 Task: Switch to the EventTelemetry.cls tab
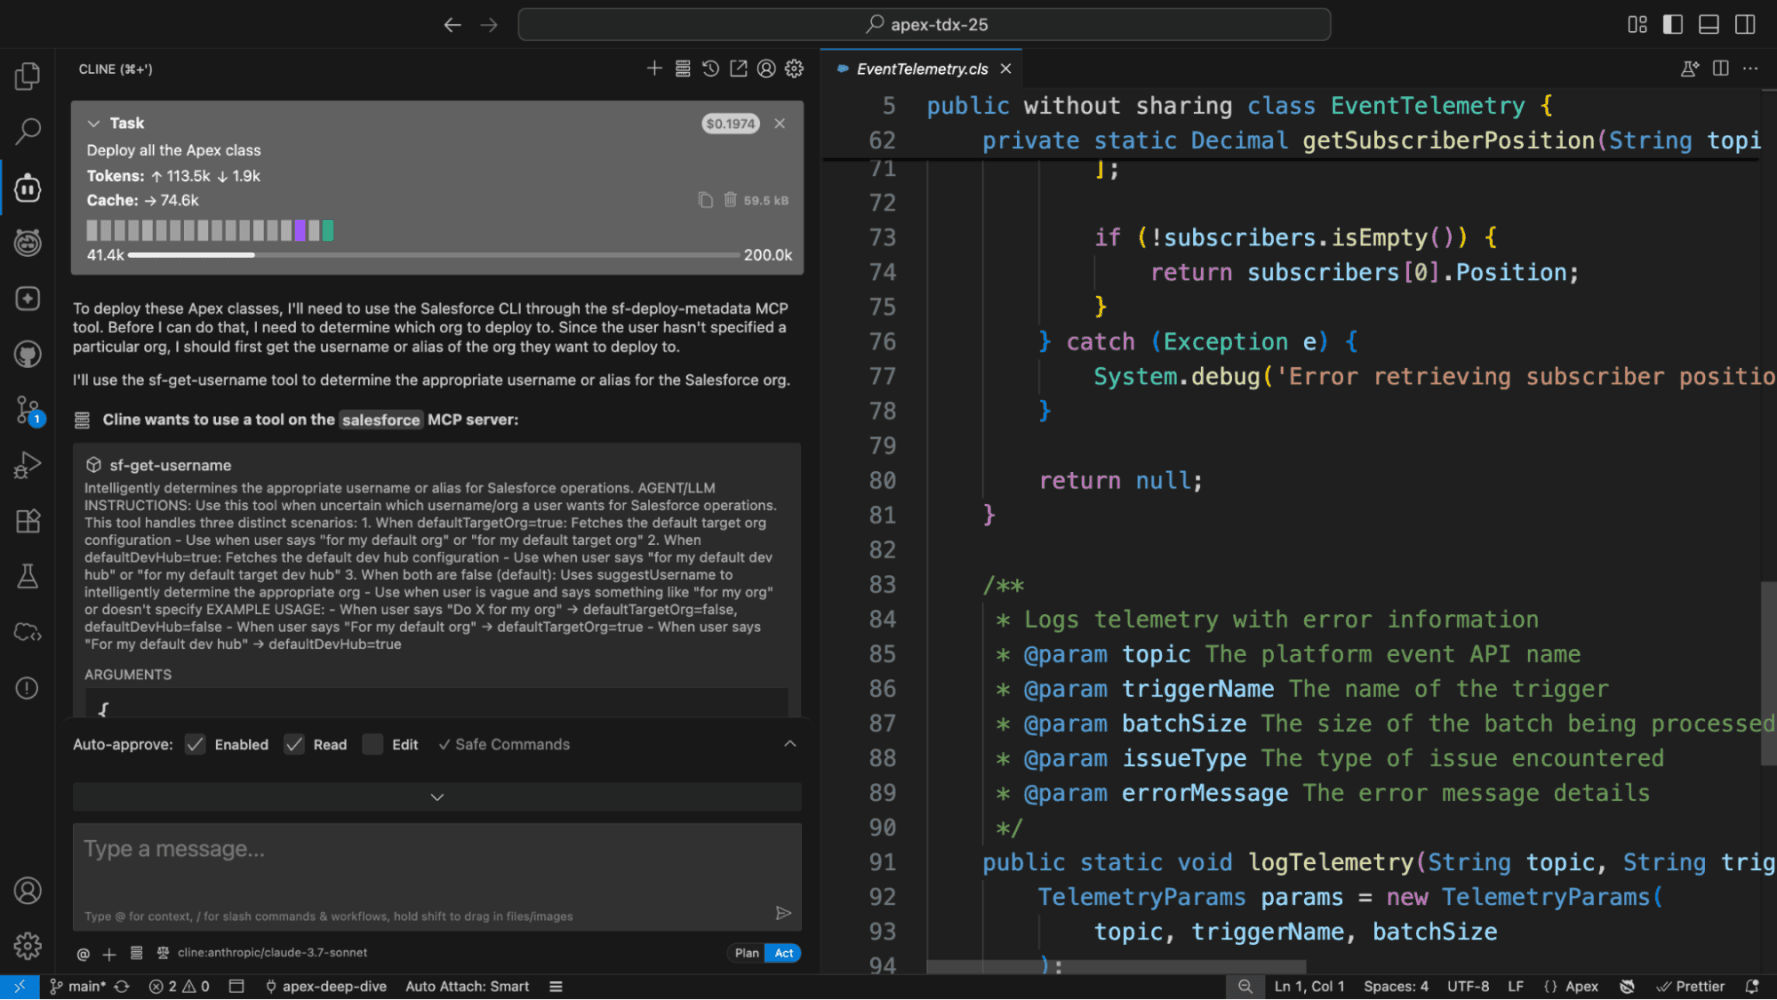pos(920,68)
